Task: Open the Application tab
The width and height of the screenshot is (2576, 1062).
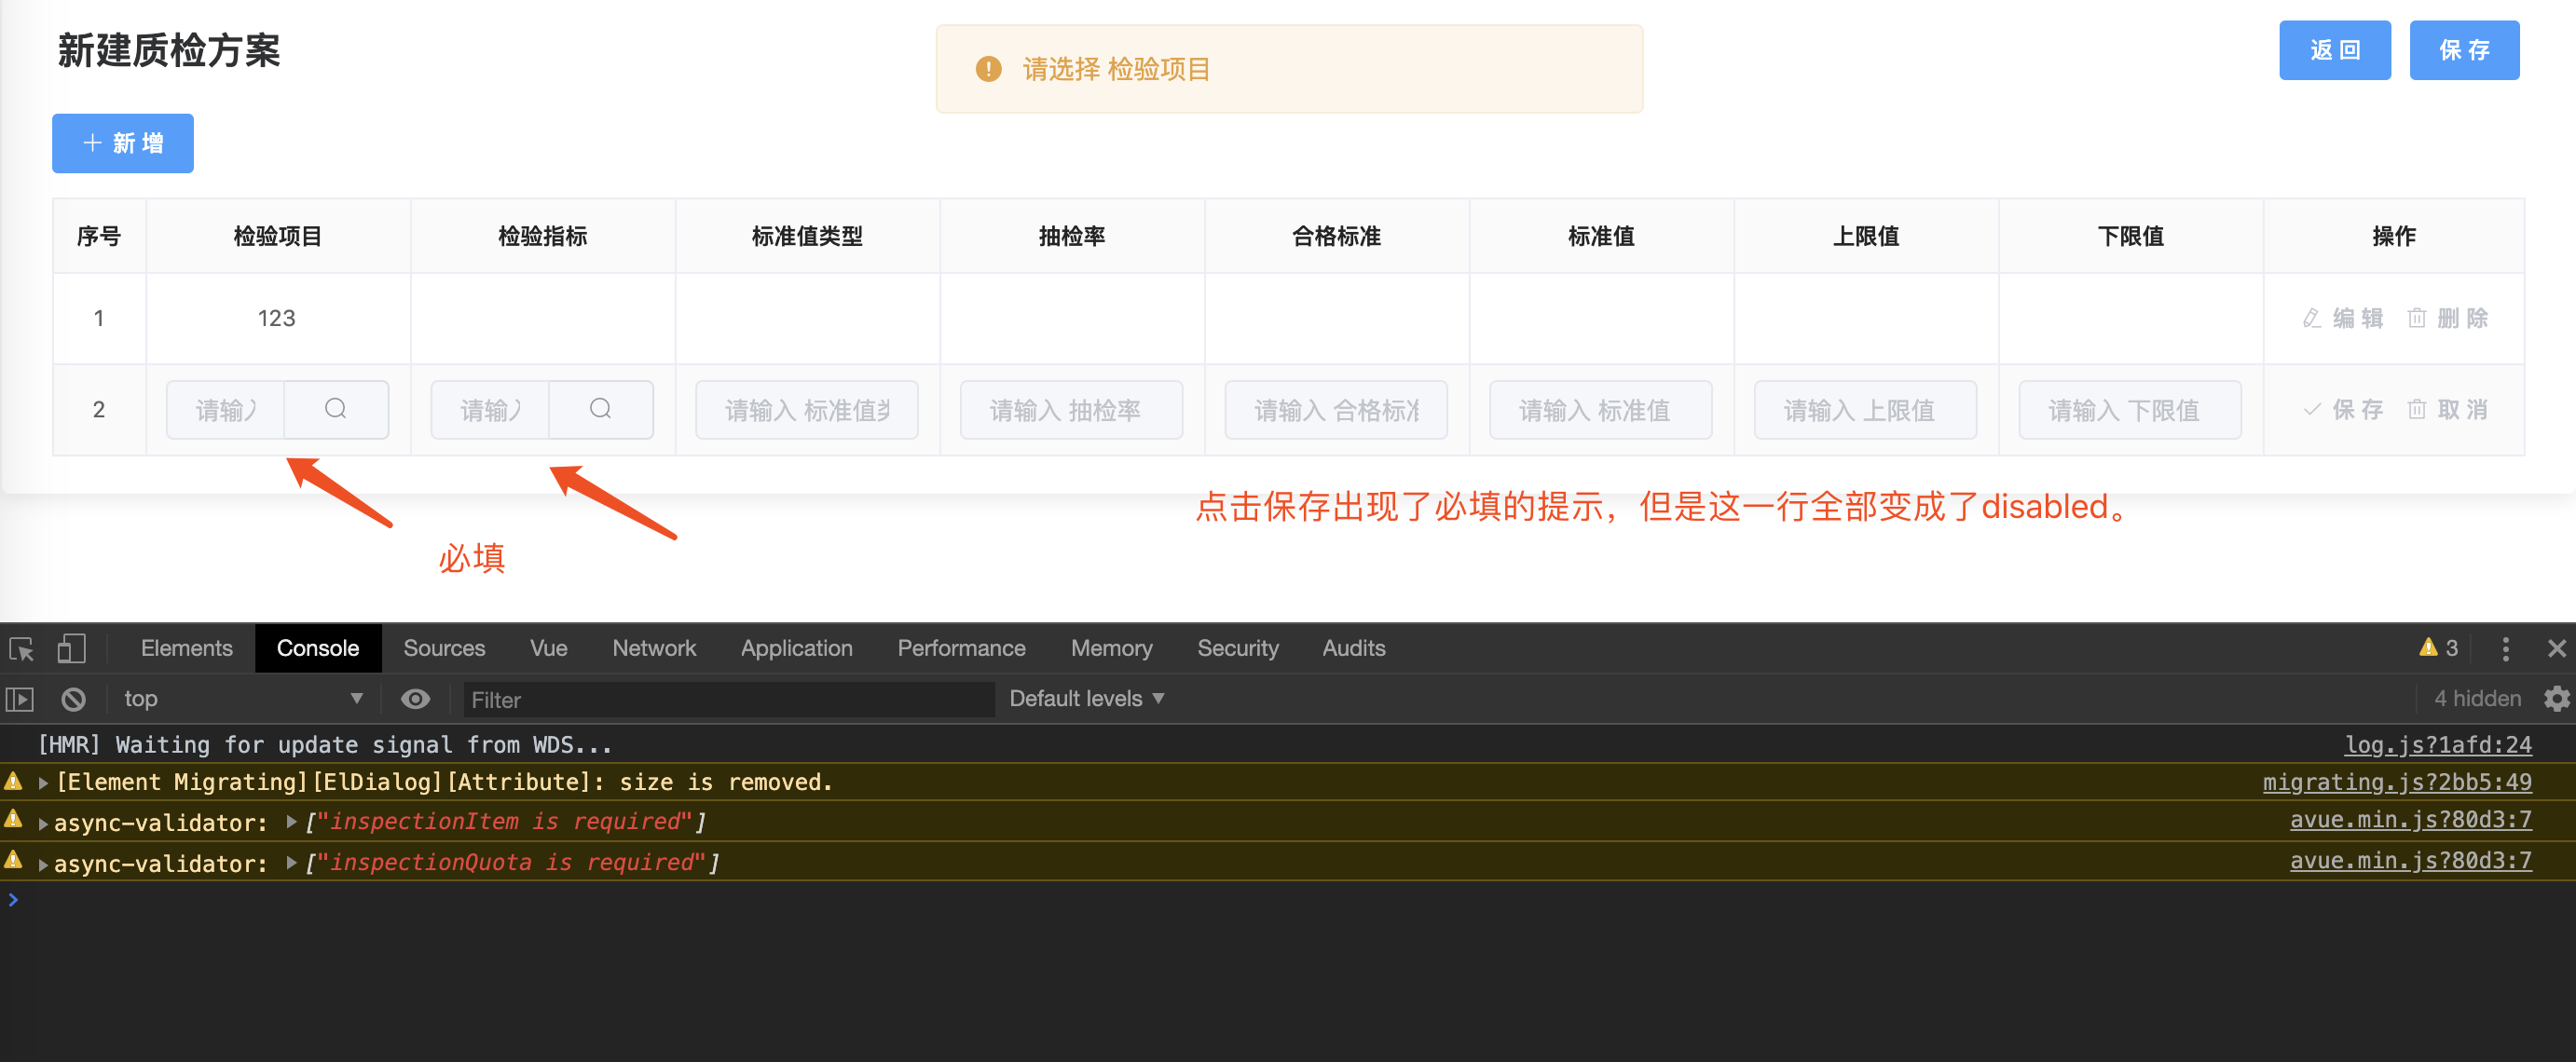Action: point(796,648)
